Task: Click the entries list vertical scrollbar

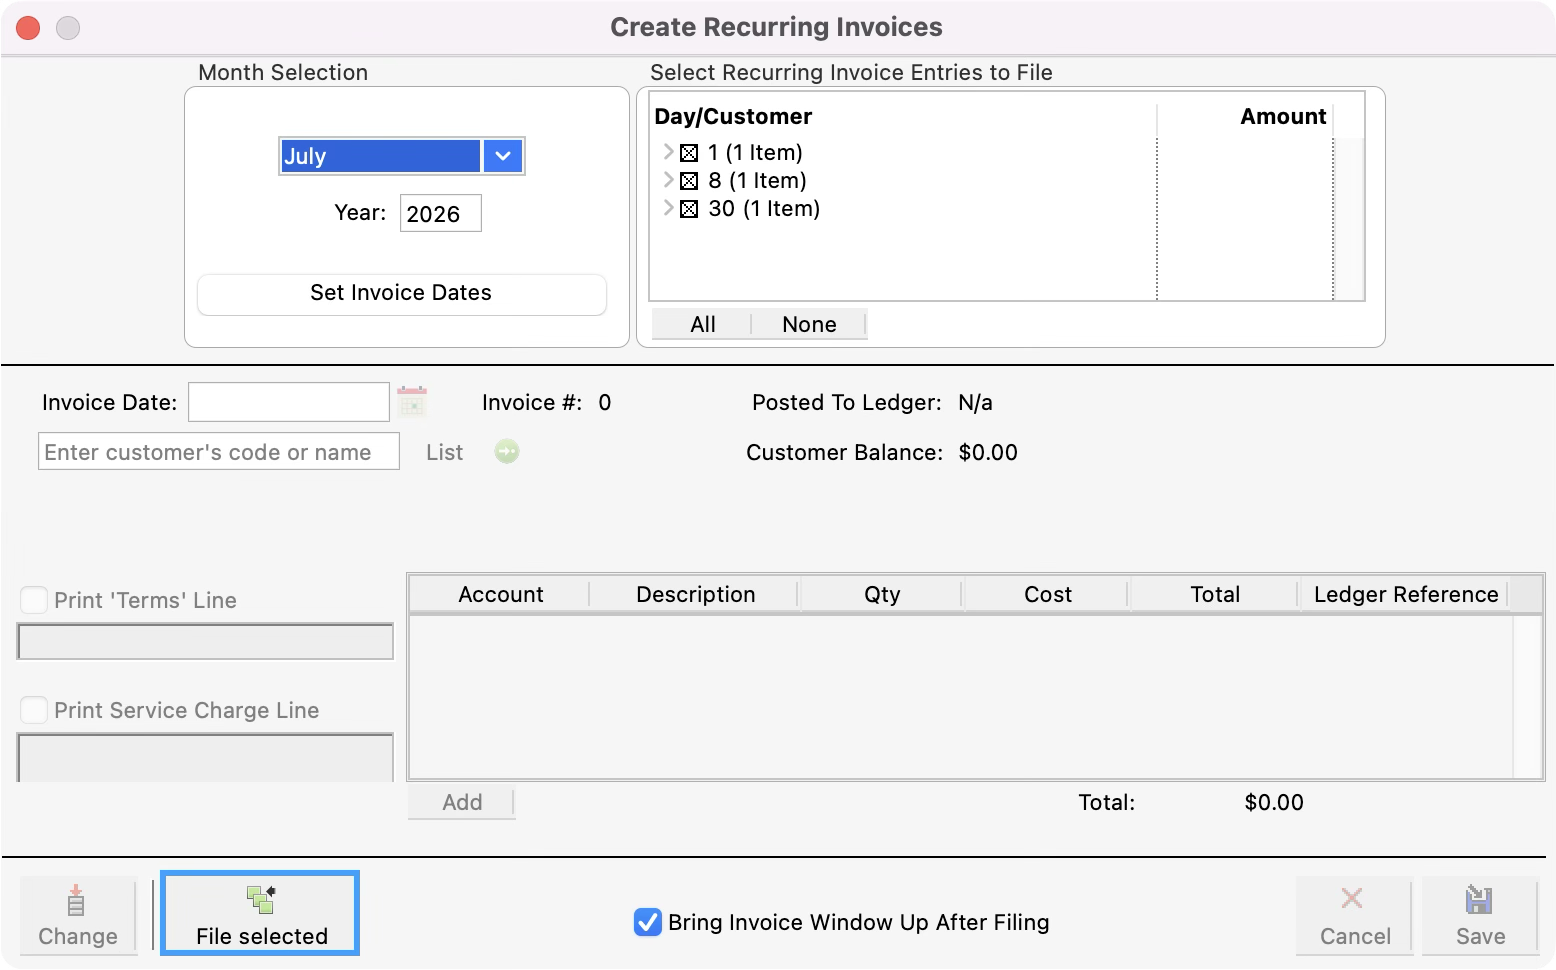Action: [1349, 217]
